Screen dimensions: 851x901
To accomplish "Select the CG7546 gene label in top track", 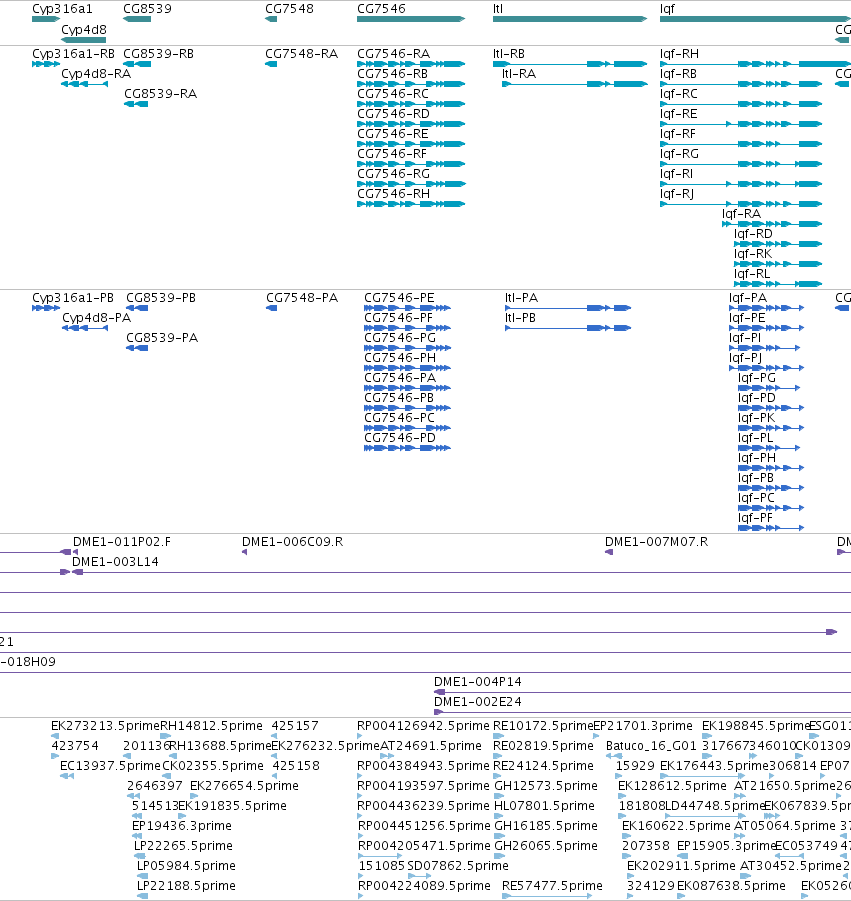I will (382, 9).
